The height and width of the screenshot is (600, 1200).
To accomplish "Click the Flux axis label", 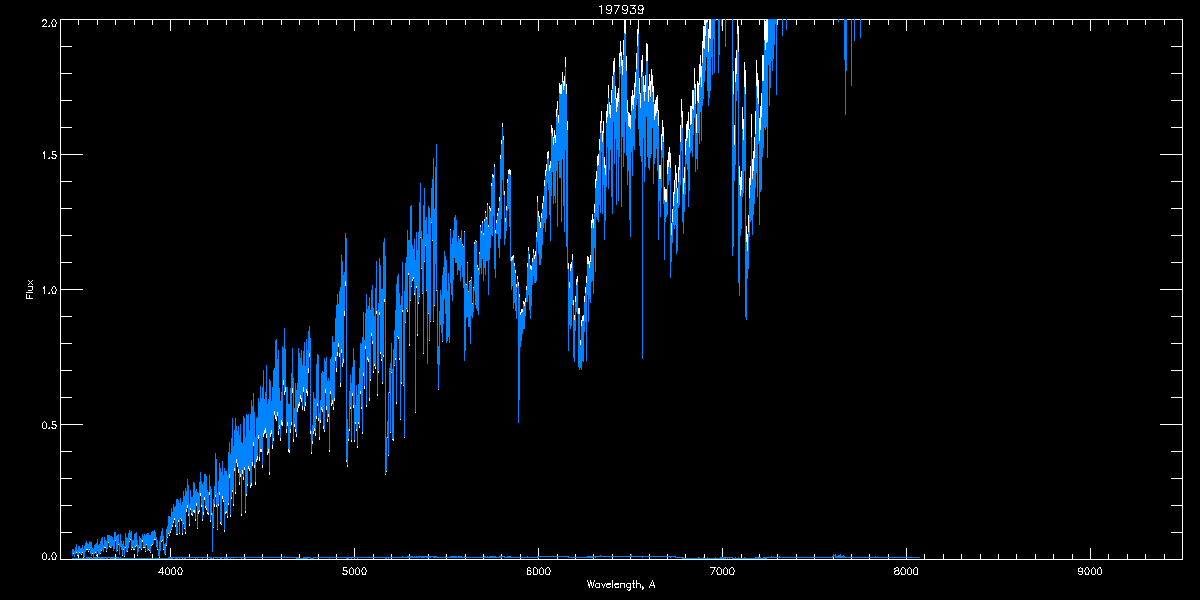I will (x=30, y=288).
